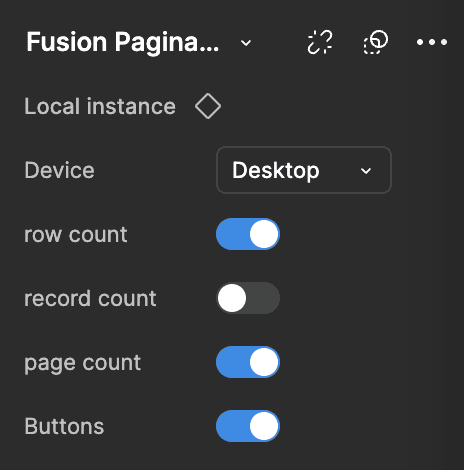Click the white knob of record count switch

point(232,298)
